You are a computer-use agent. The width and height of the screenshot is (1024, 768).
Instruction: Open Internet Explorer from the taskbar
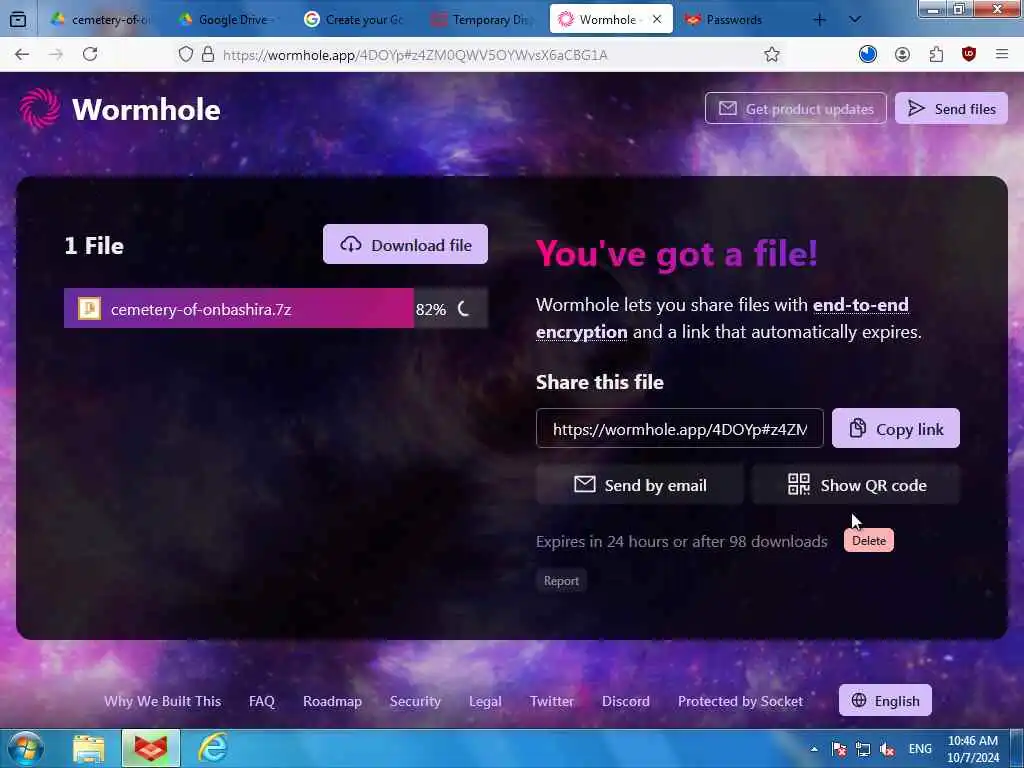point(212,748)
